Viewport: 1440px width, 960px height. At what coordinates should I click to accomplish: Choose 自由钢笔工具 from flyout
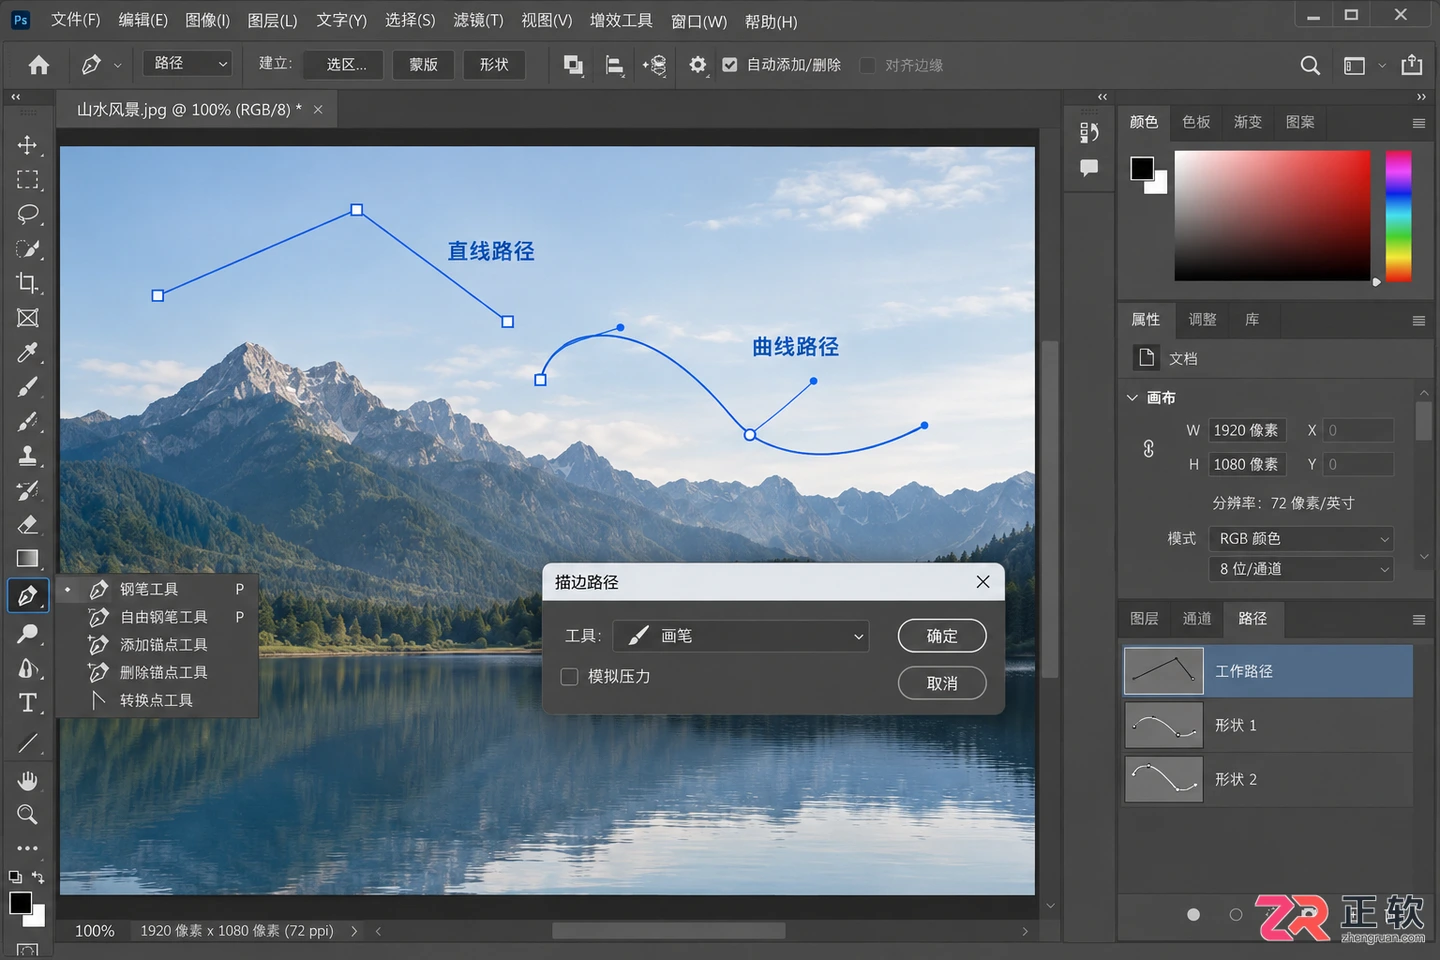[163, 617]
